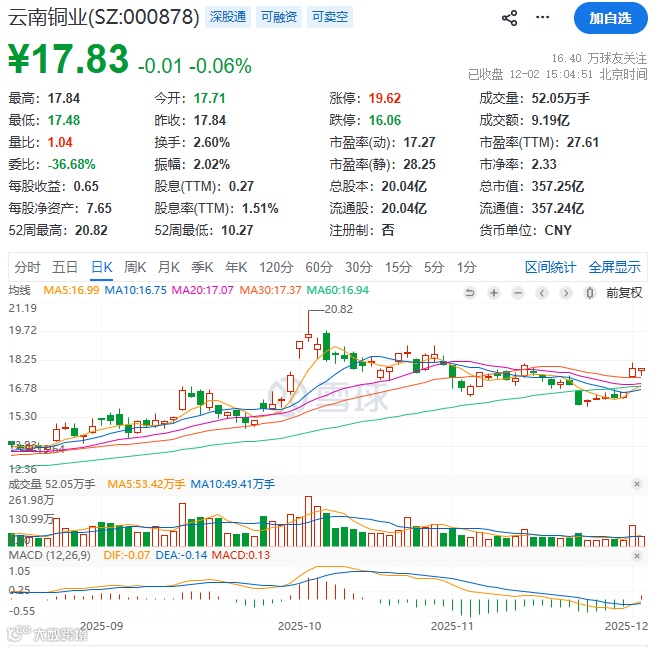
Task: Open the 月K chart tab
Action: click(x=168, y=267)
